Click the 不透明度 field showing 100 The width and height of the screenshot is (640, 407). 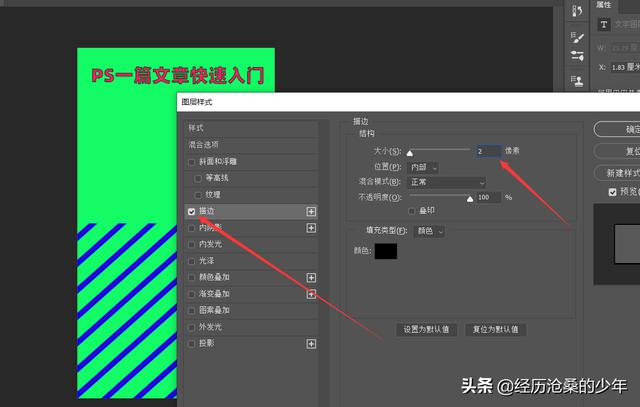coord(489,197)
